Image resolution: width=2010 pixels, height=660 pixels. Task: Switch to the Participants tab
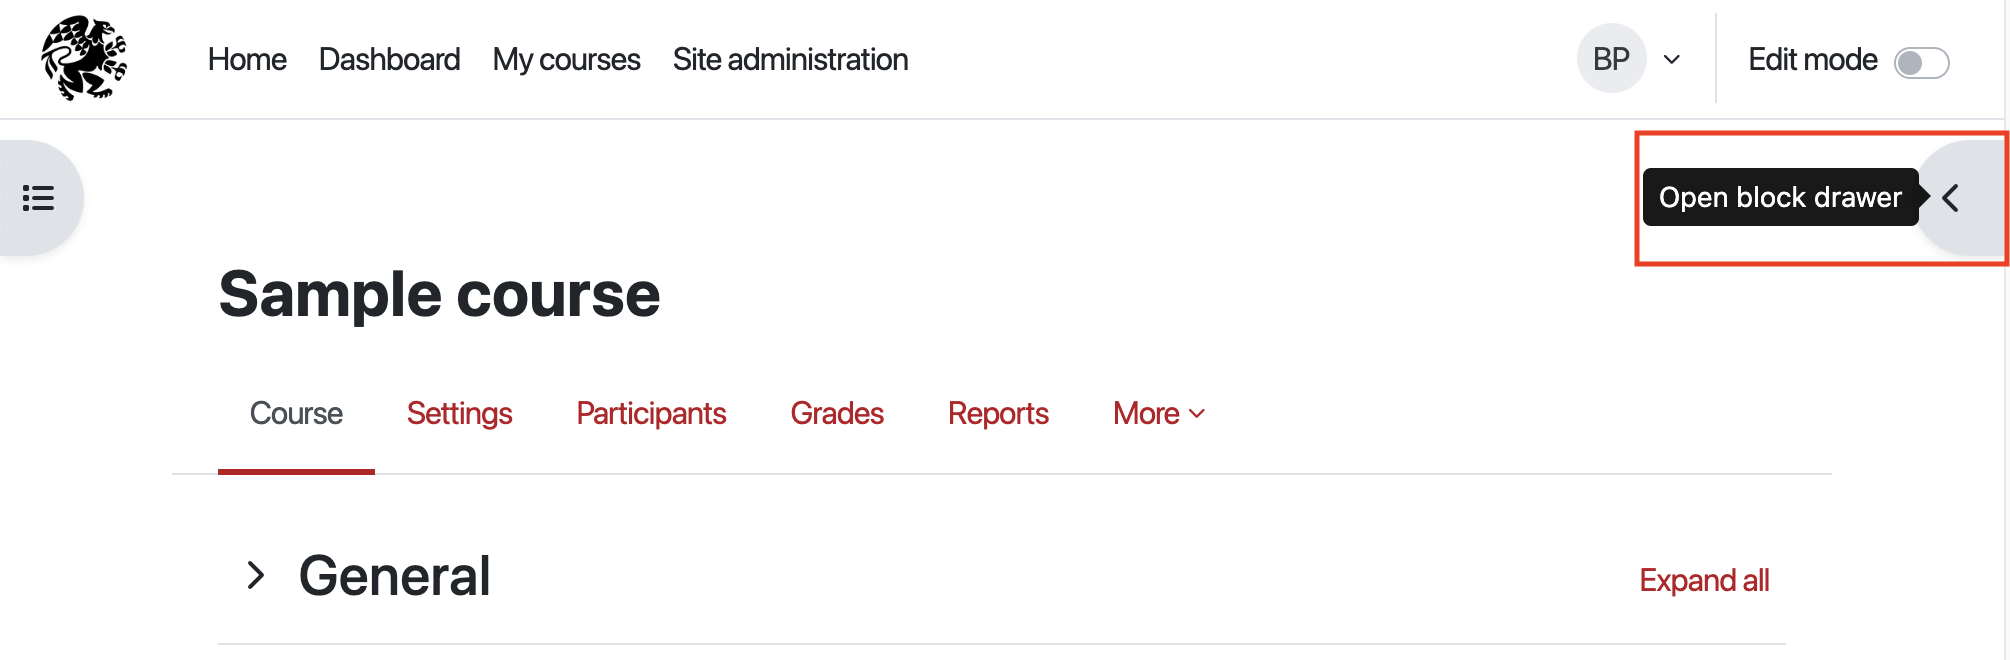[x=651, y=414]
